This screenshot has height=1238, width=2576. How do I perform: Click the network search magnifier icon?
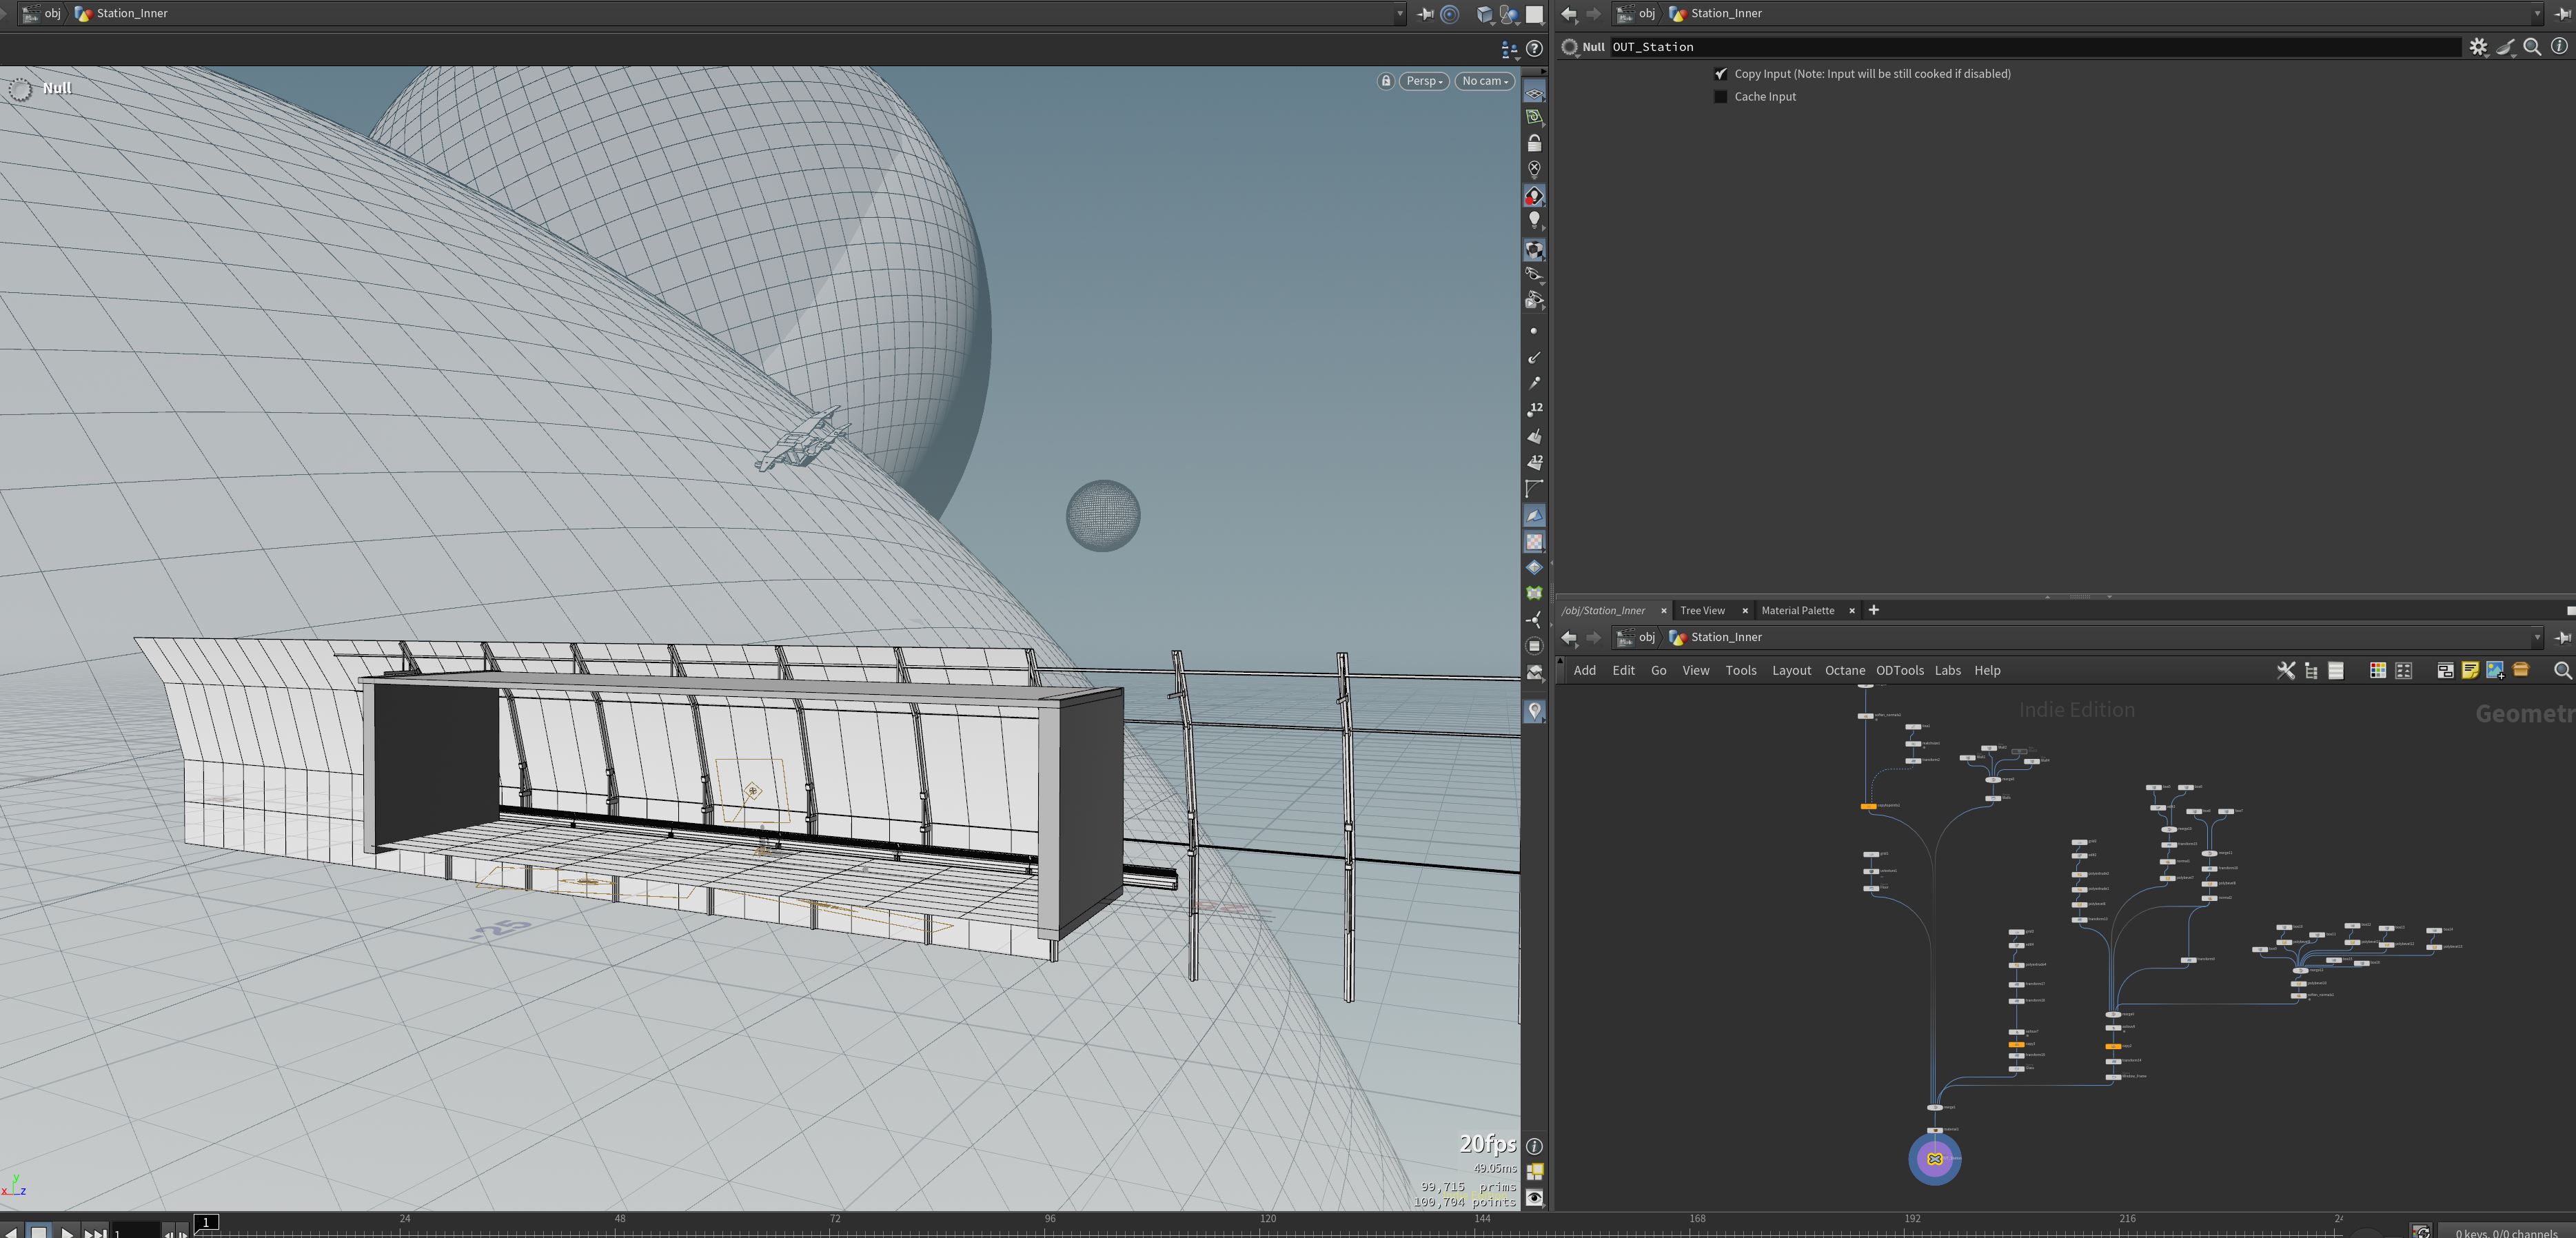pos(2562,670)
